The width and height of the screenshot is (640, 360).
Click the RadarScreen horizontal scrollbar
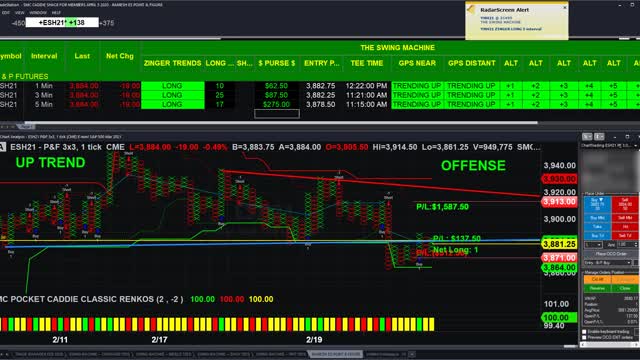282,122
